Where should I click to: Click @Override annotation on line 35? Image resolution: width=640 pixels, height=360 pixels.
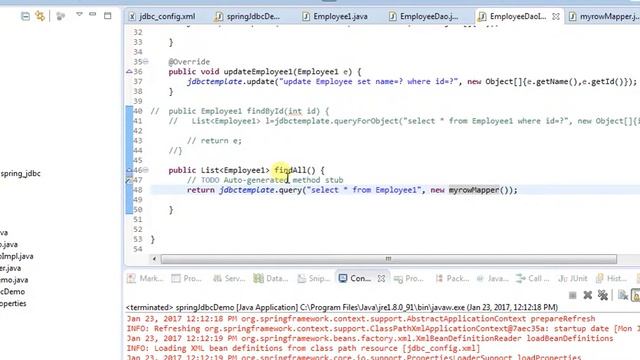(x=189, y=62)
